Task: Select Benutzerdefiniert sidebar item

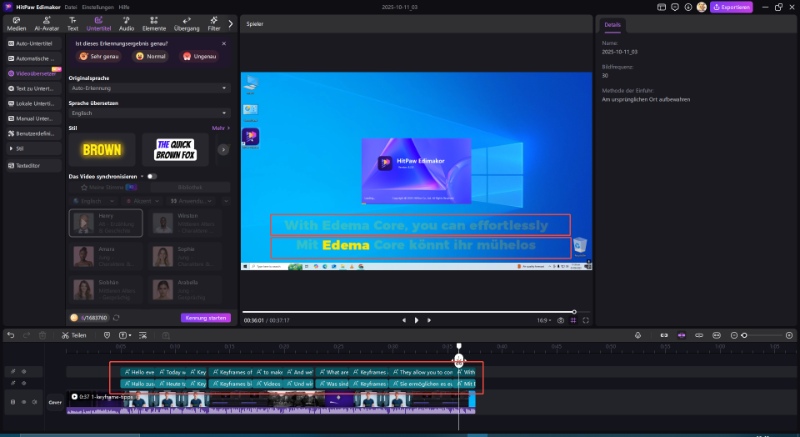Action: tap(34, 134)
